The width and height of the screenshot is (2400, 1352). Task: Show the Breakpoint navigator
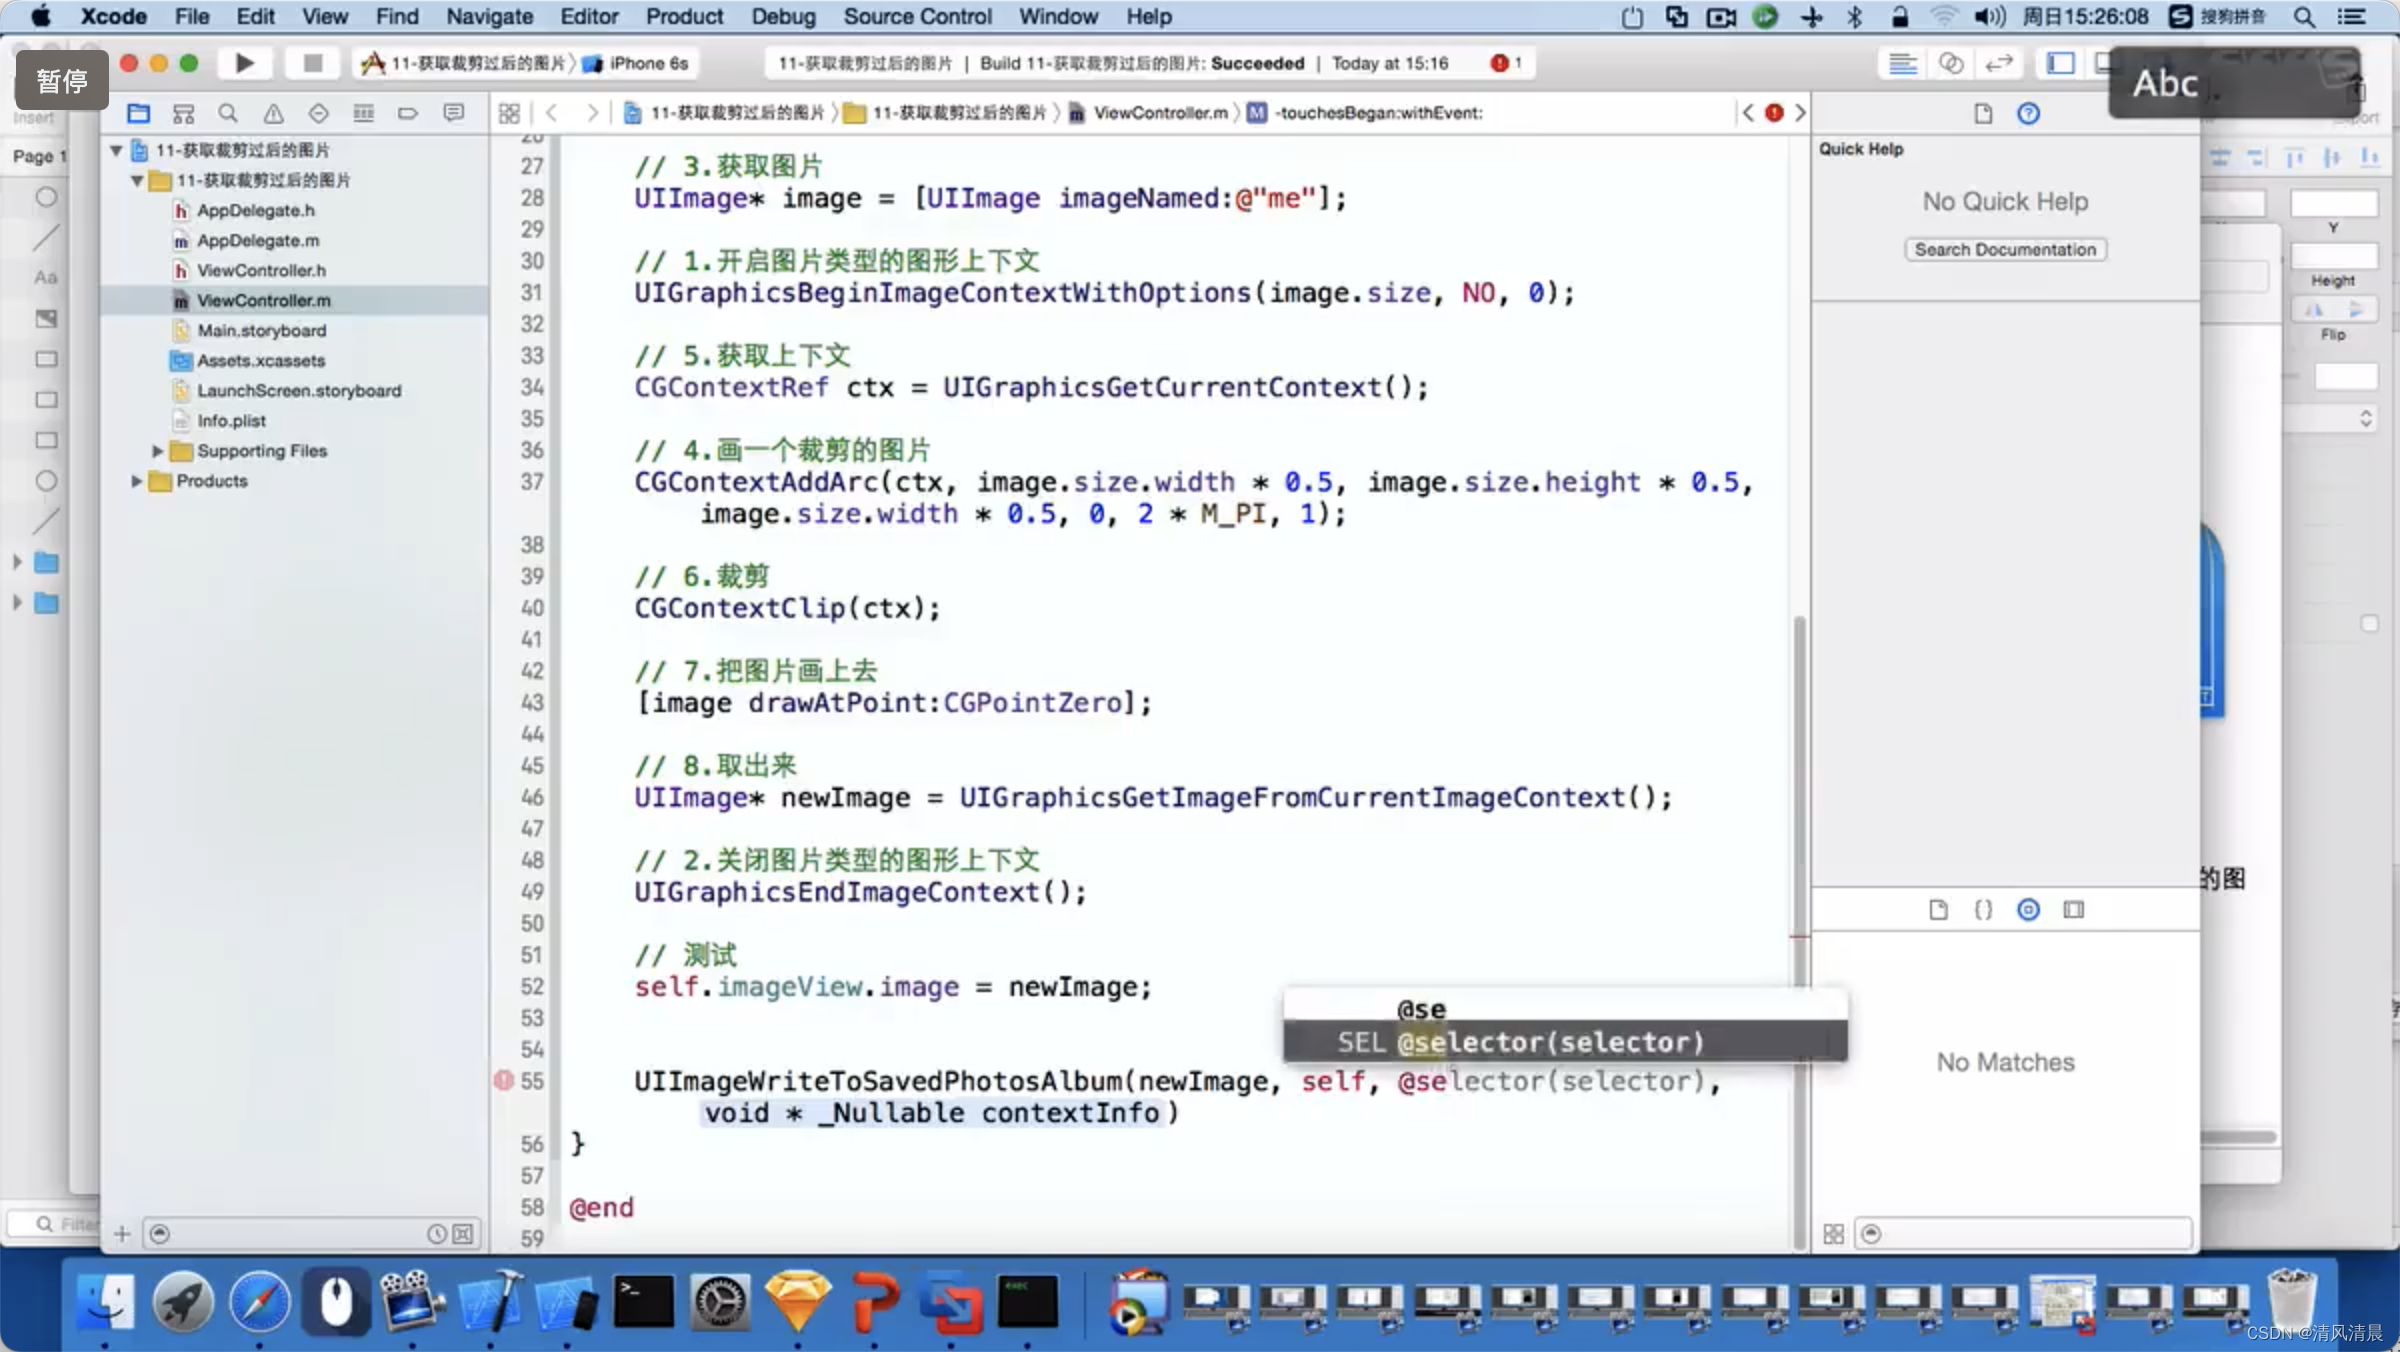click(x=408, y=113)
